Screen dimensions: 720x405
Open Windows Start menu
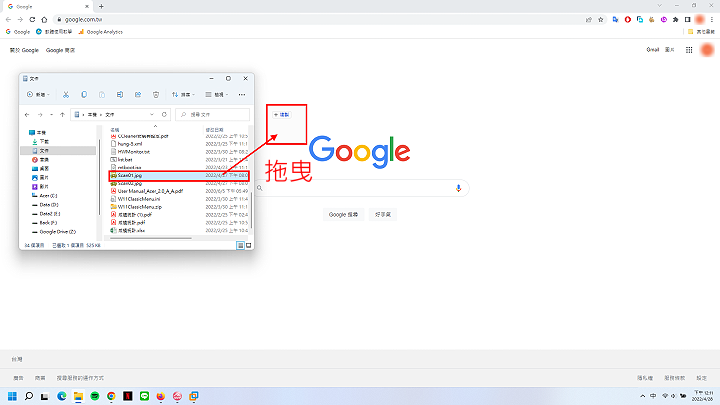click(12, 396)
